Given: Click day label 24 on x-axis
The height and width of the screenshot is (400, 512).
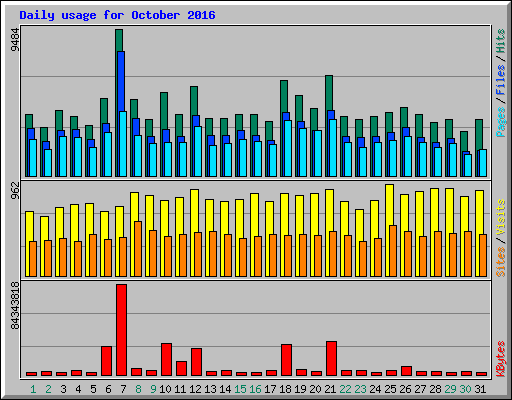Looking at the screenshot, I should [375, 389].
